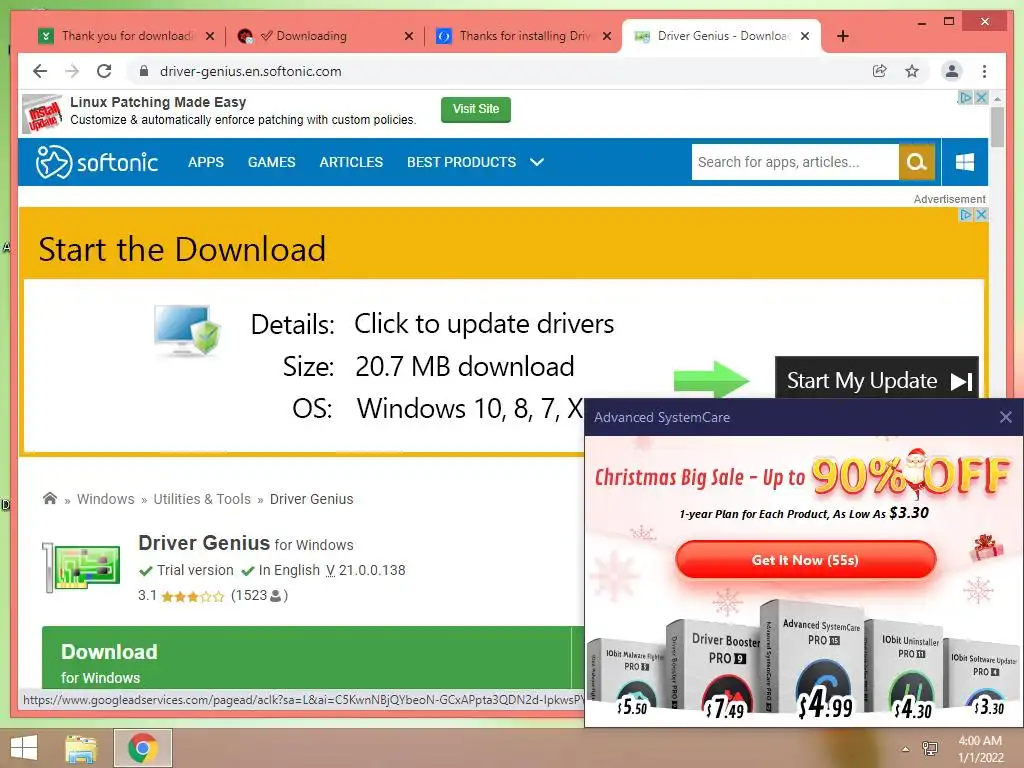Click the IObit Software Updater $3.30 box
The image size is (1024, 768).
coord(984,679)
